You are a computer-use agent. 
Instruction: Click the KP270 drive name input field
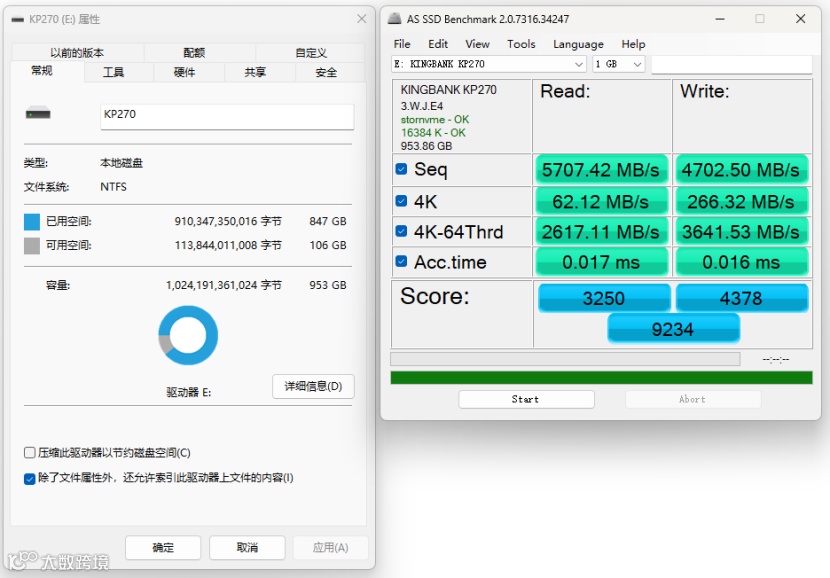pos(227,116)
